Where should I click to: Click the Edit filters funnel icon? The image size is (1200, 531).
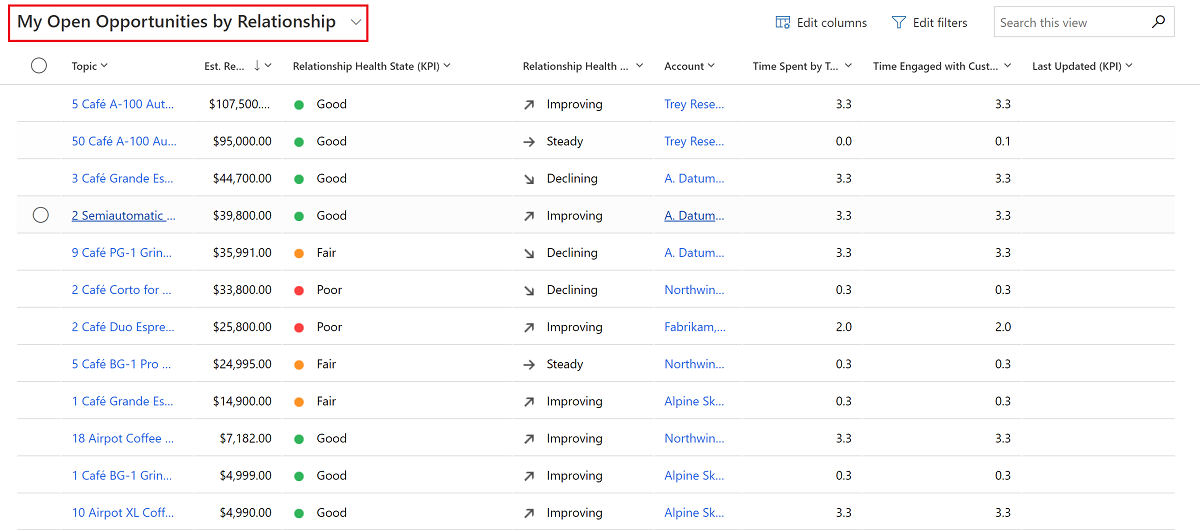pyautogui.click(x=899, y=22)
